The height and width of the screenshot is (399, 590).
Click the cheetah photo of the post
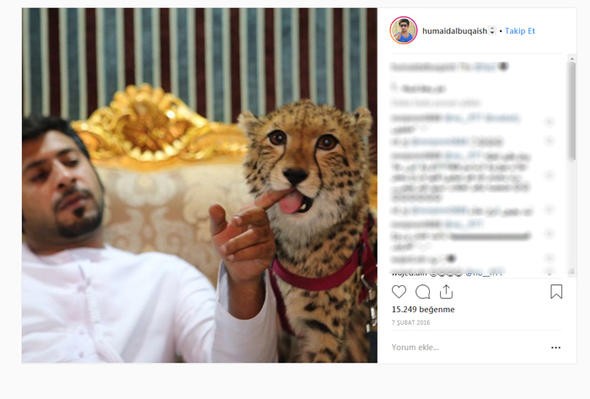(199, 185)
